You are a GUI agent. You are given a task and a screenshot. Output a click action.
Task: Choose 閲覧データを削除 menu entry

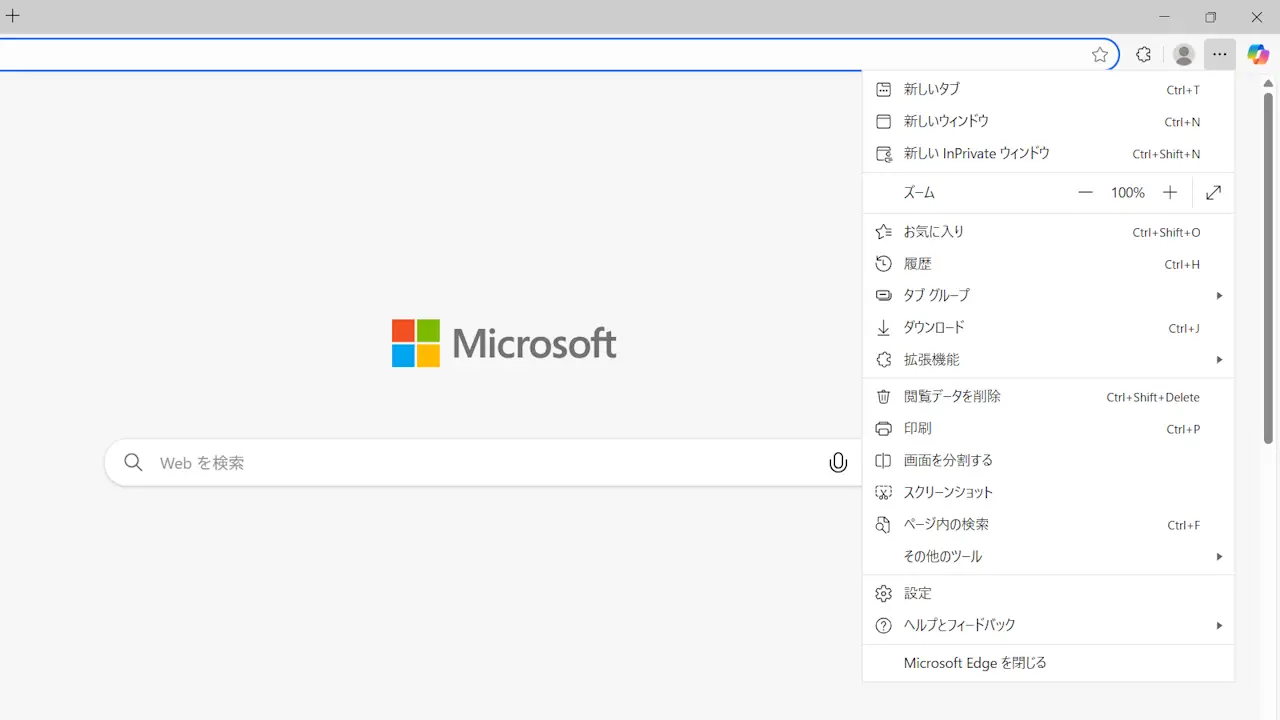[x=952, y=396]
